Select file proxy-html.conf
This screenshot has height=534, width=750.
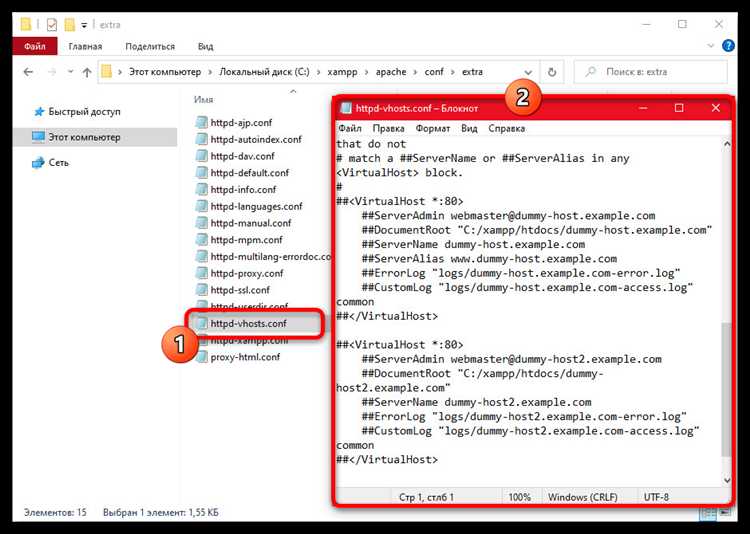tap(245, 357)
